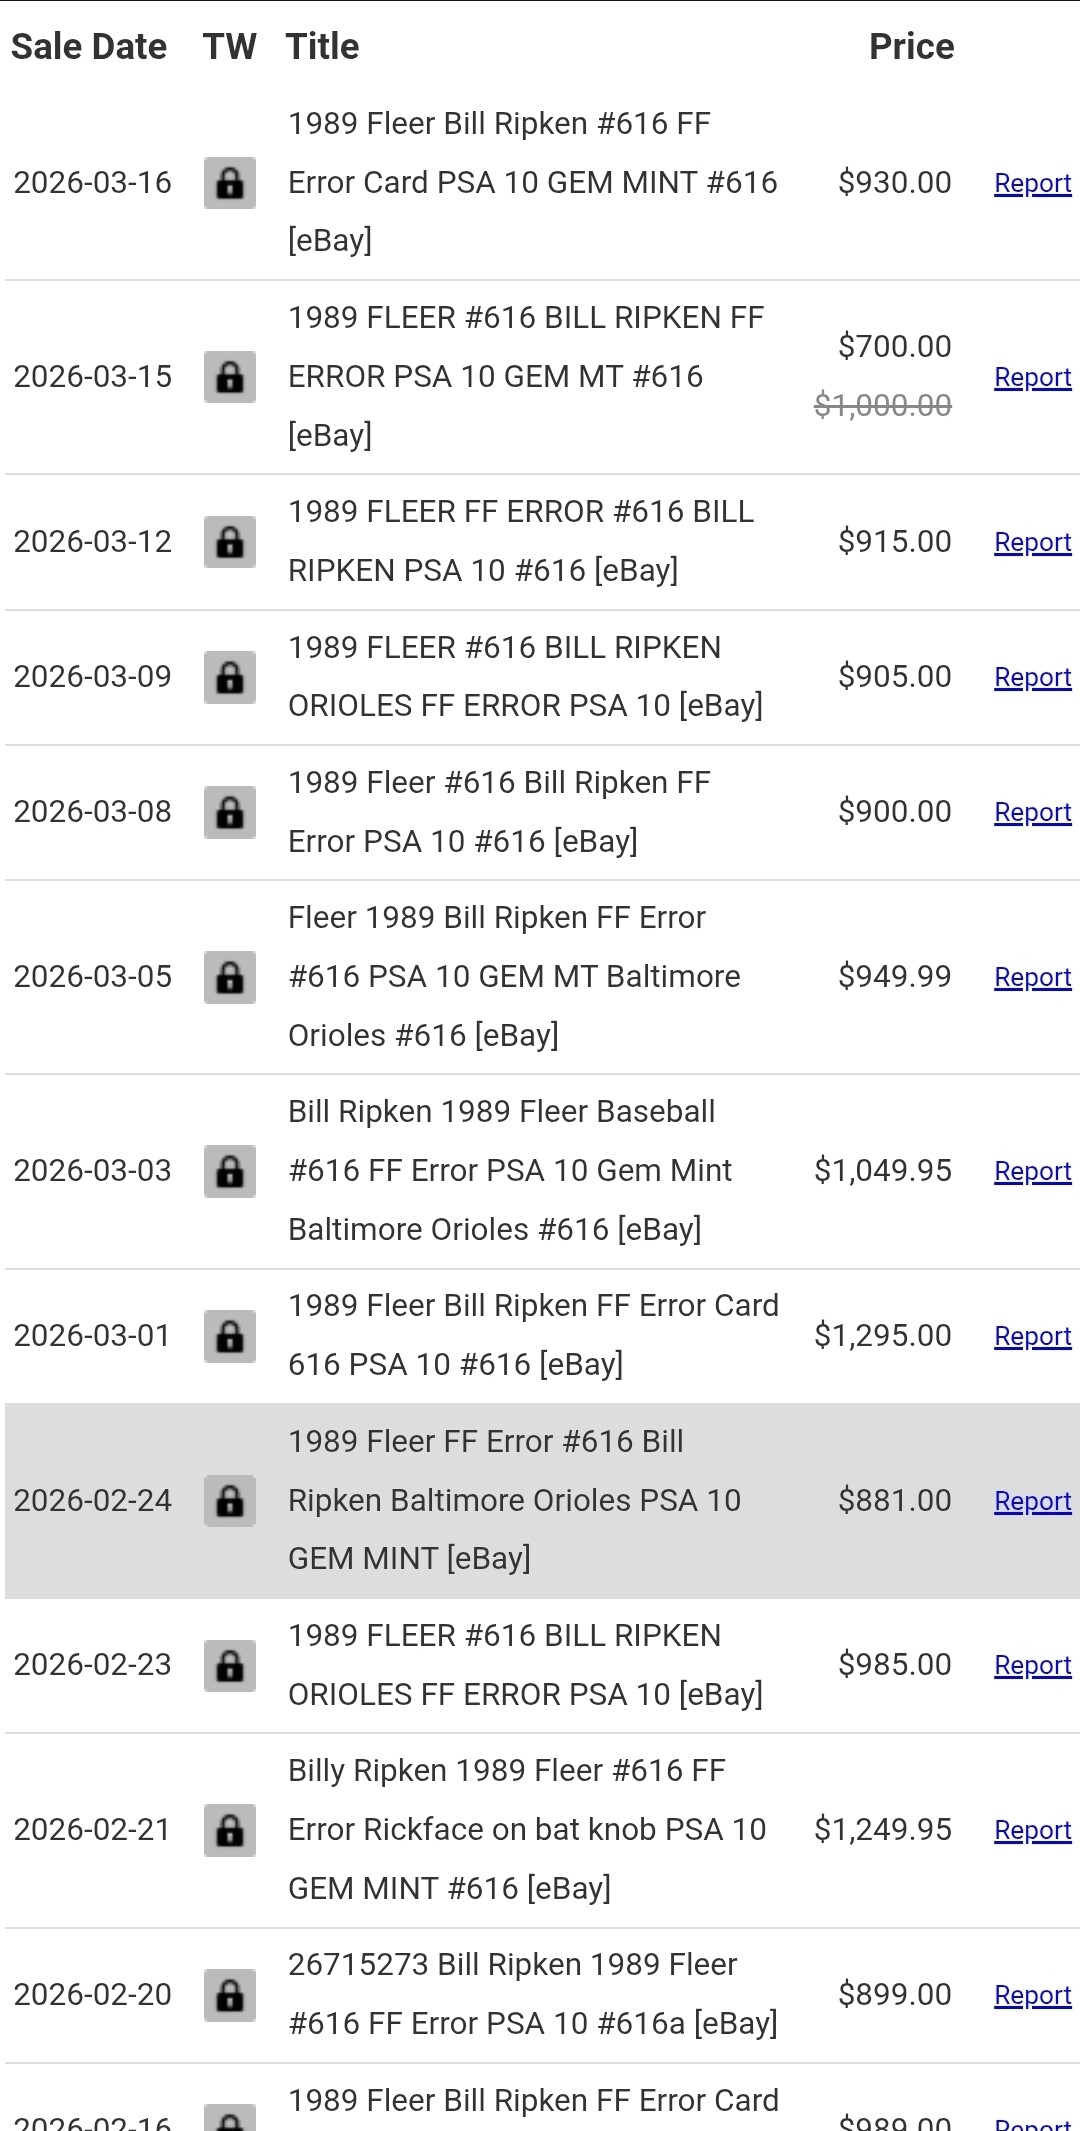Click the lock icon on the $949.99 row
The height and width of the screenshot is (2131, 1080).
tap(230, 977)
